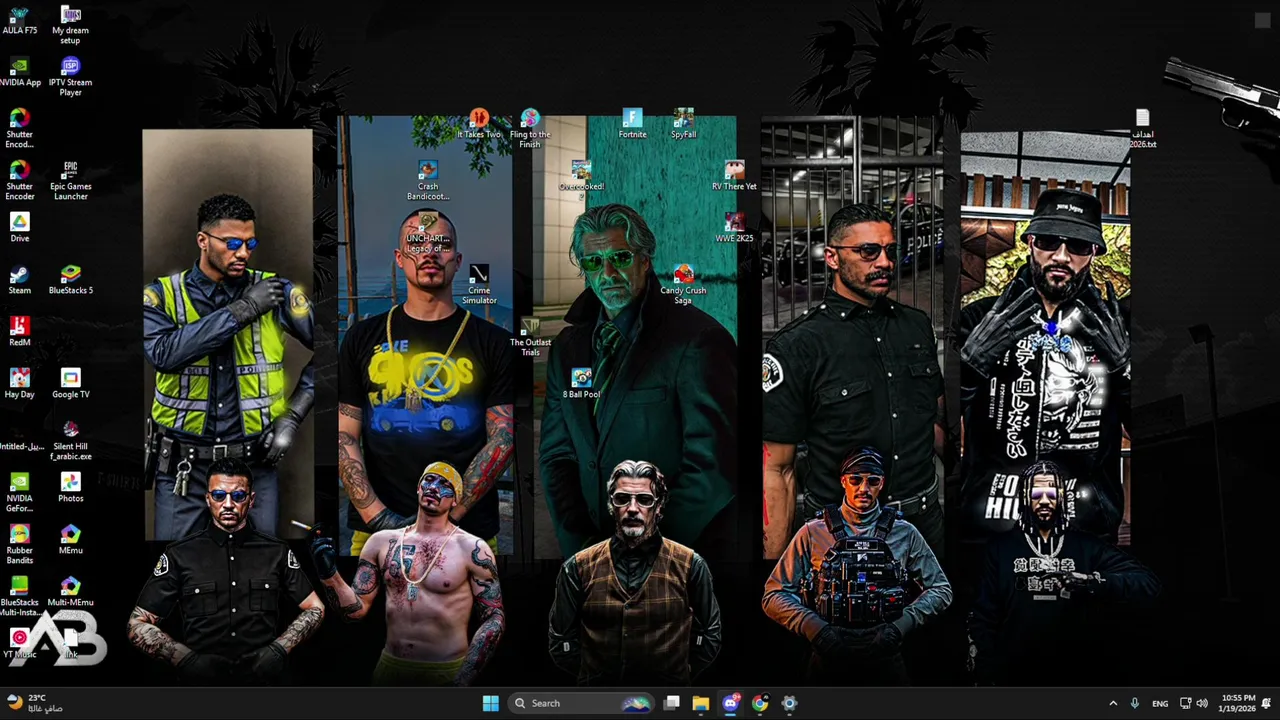This screenshot has height=720, width=1280.
Task: Launch Crash Bandicoot shortcut
Action: click(x=427, y=180)
